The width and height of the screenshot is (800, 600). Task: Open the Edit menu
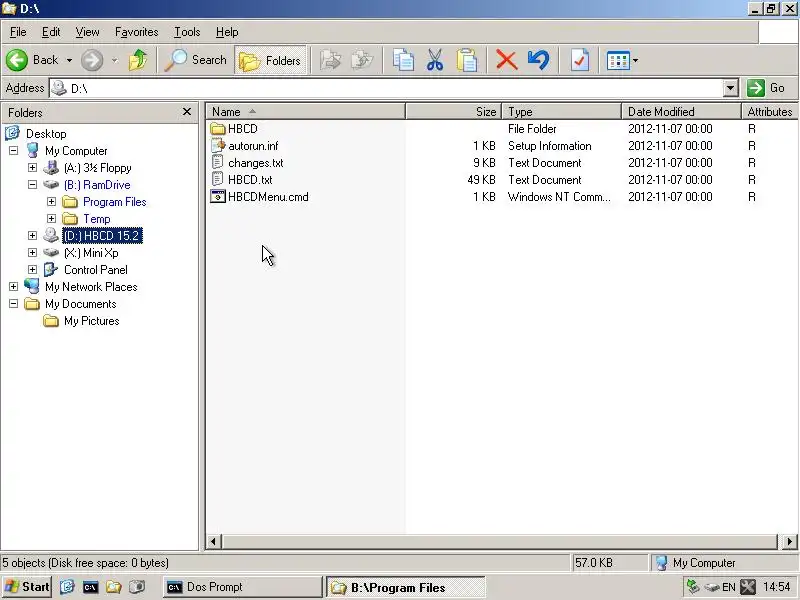click(x=51, y=32)
